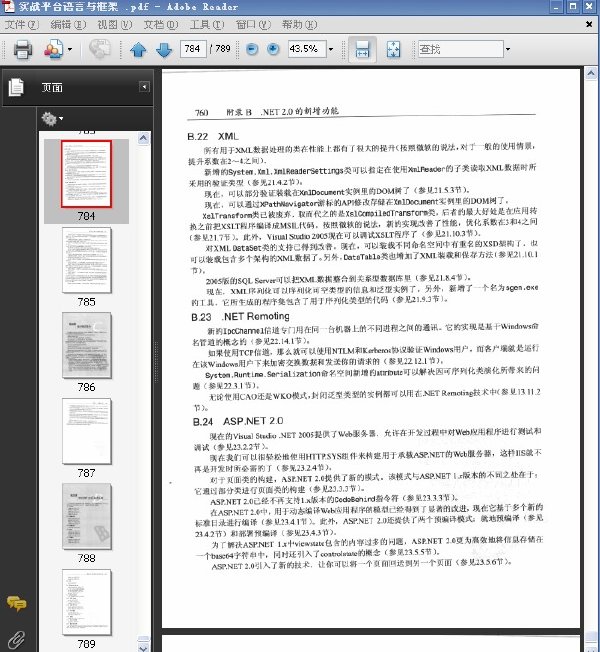600x652 pixels.
Task: Select page 785 thumbnail
Action: pos(86,260)
